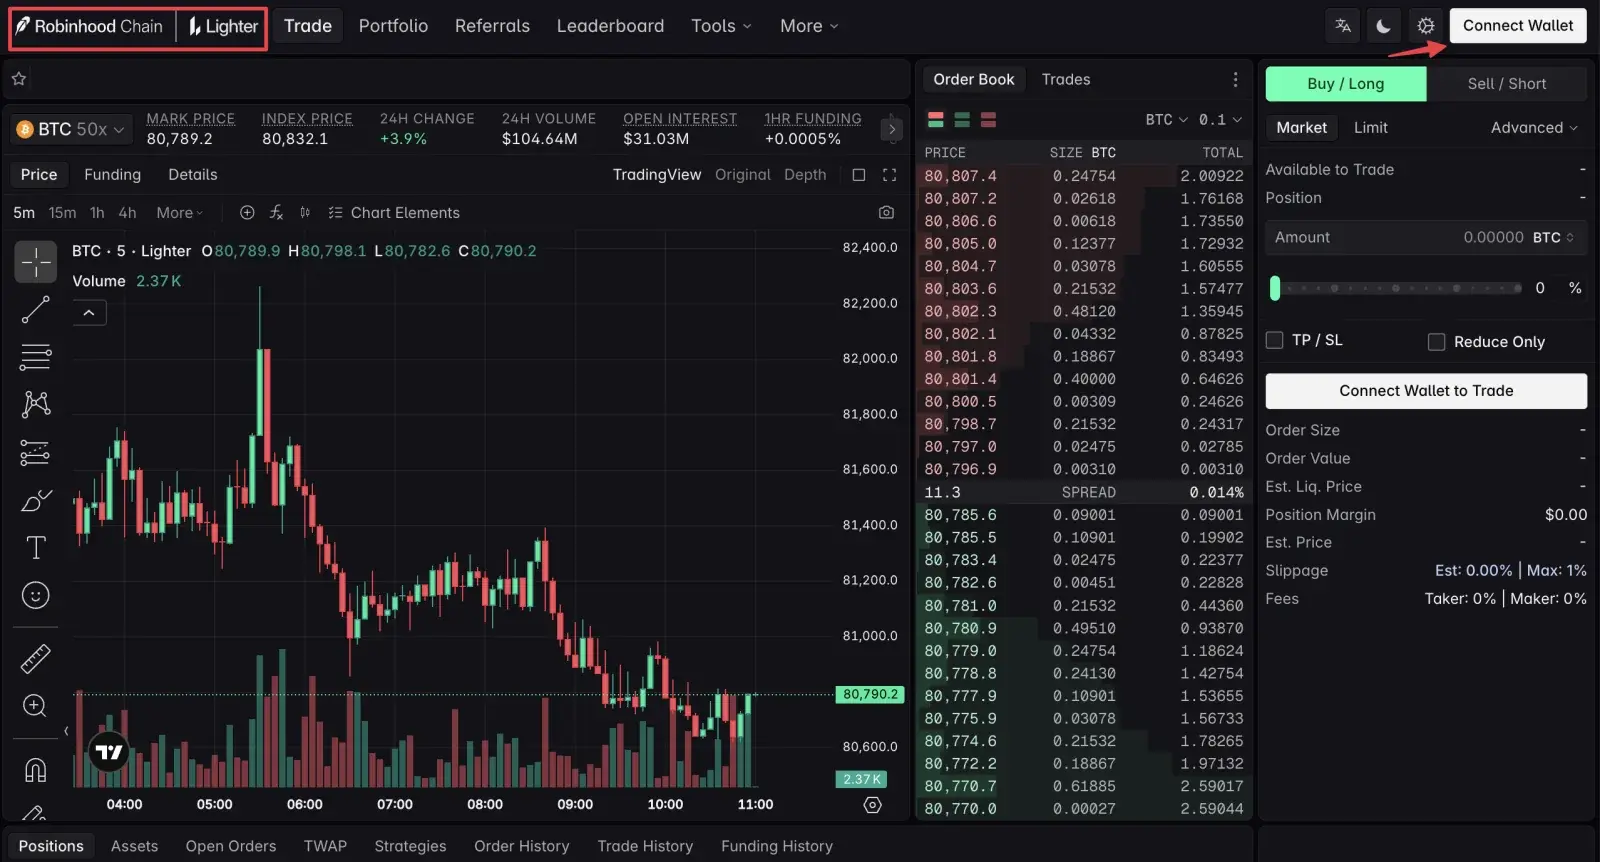This screenshot has width=1600, height=862.
Task: Enter fullscreen chart mode
Action: 889,175
